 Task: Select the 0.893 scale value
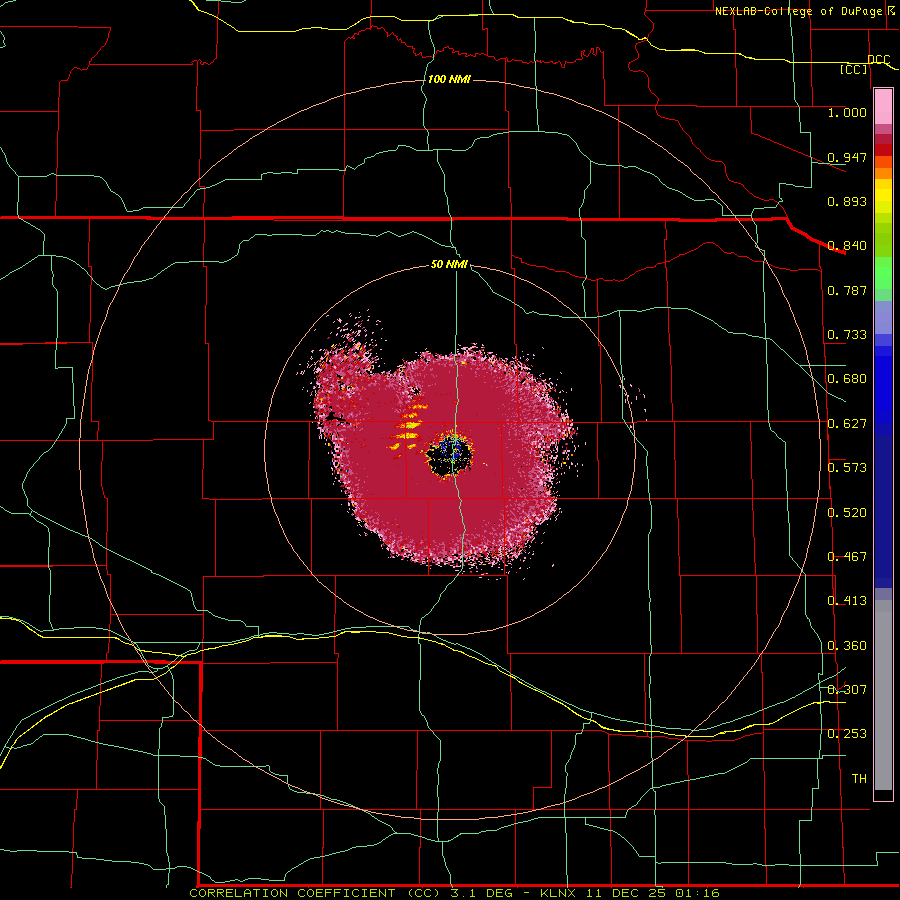[847, 201]
